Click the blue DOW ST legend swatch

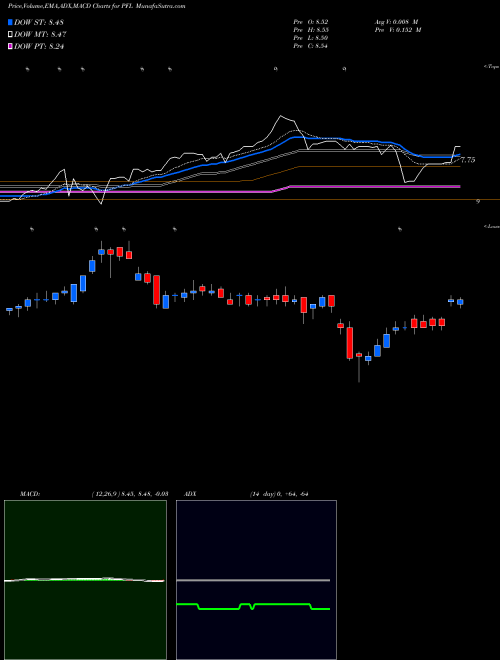click(10, 22)
